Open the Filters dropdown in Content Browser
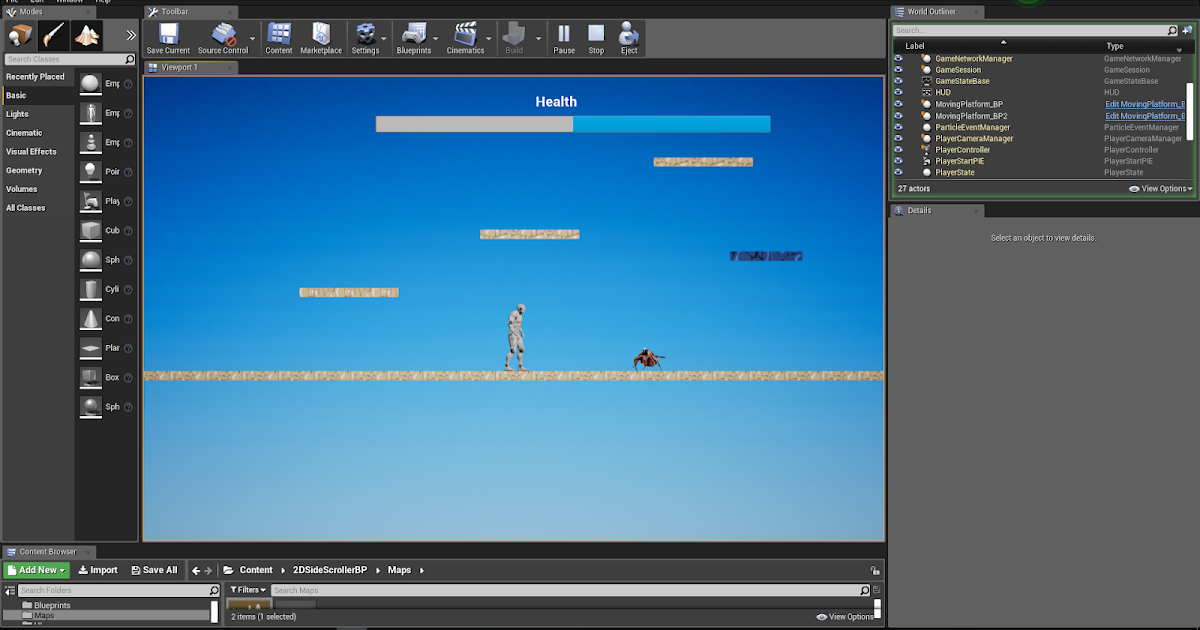1200x630 pixels. tap(247, 590)
